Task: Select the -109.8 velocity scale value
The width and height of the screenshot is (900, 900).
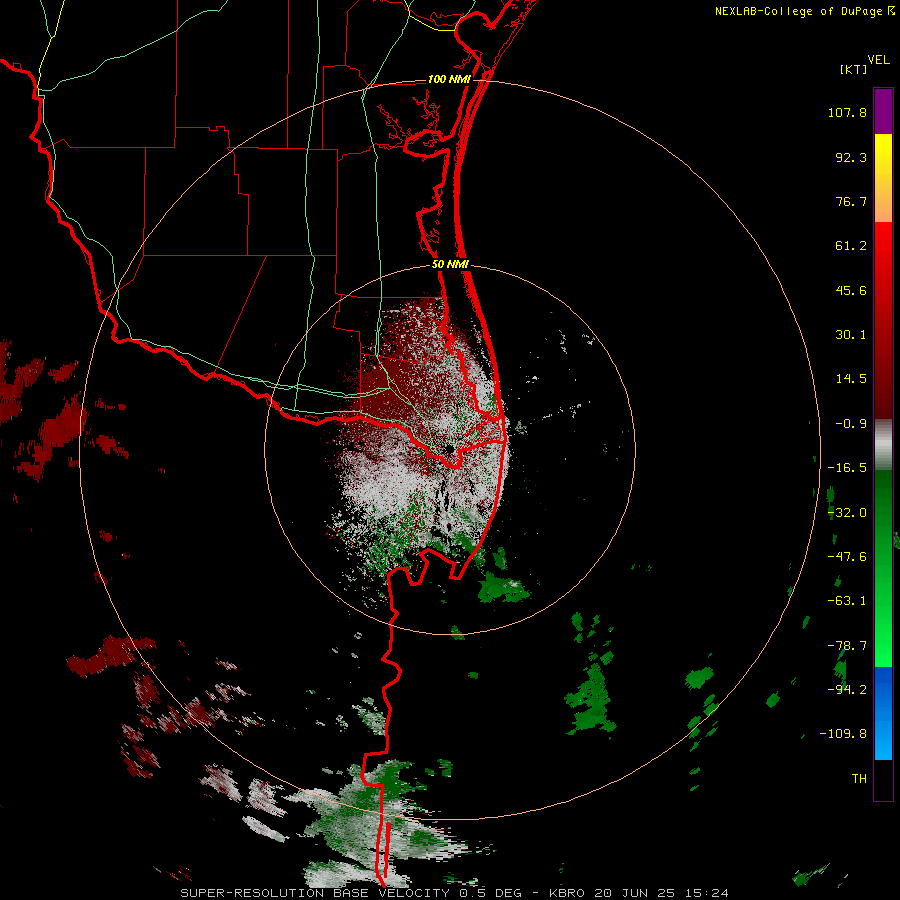Action: pos(843,734)
